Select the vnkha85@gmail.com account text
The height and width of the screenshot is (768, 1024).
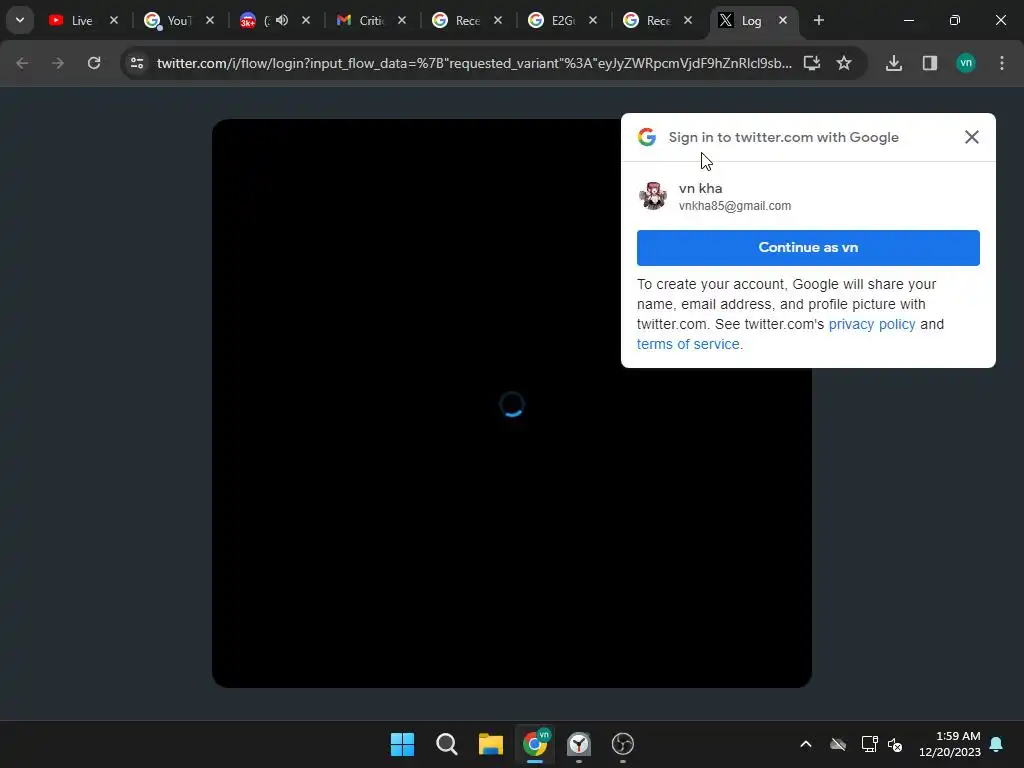735,206
